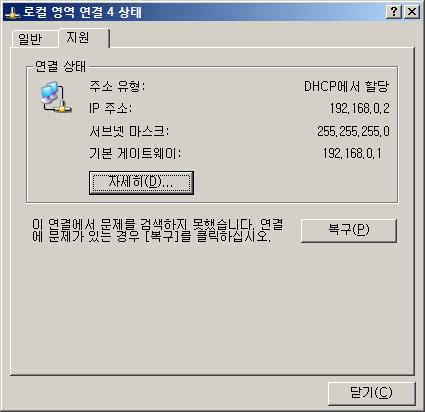
Task: Switch to the 일반 tab
Action: 33,39
